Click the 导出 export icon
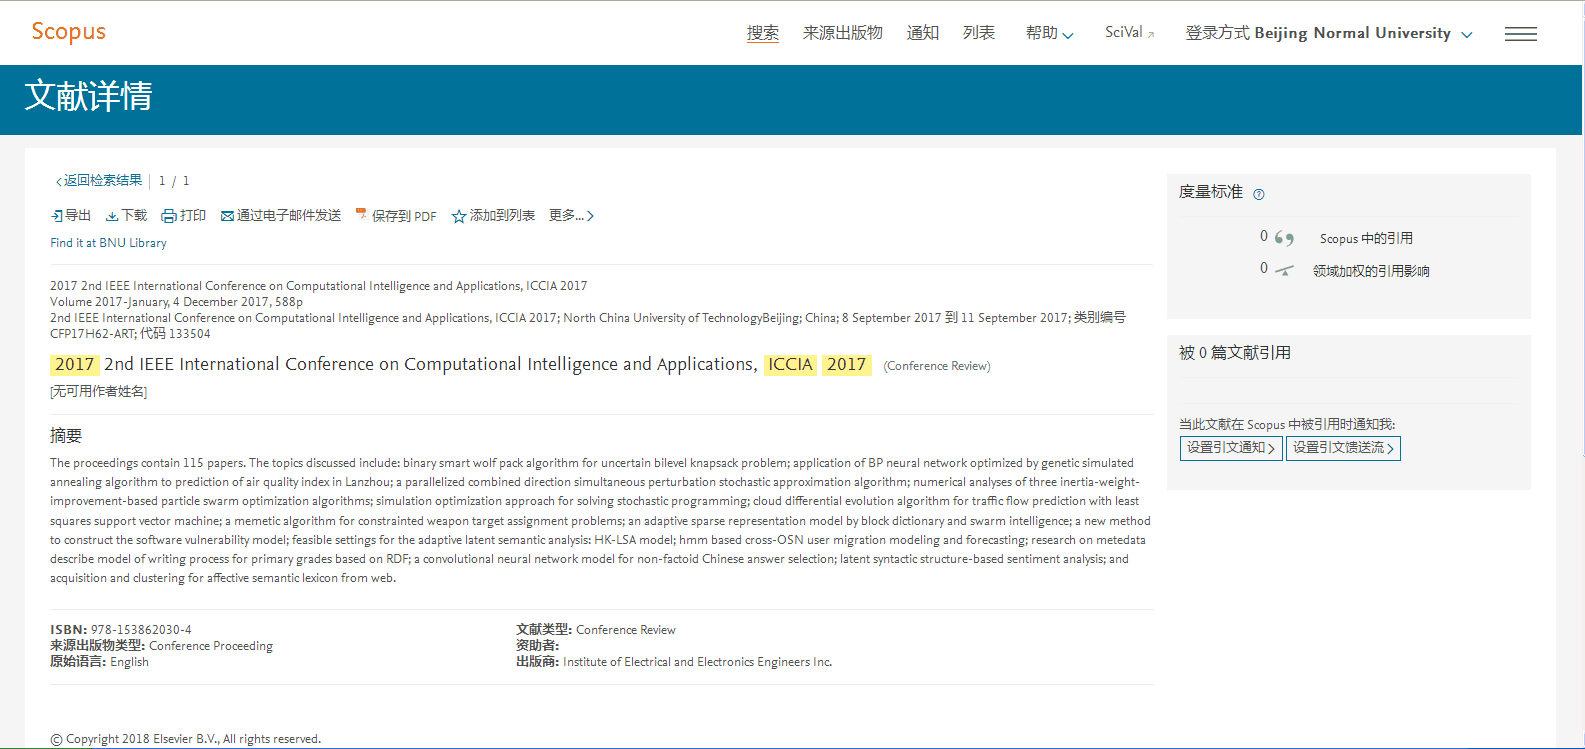Screen dimensions: 1585x749 click(x=57, y=216)
